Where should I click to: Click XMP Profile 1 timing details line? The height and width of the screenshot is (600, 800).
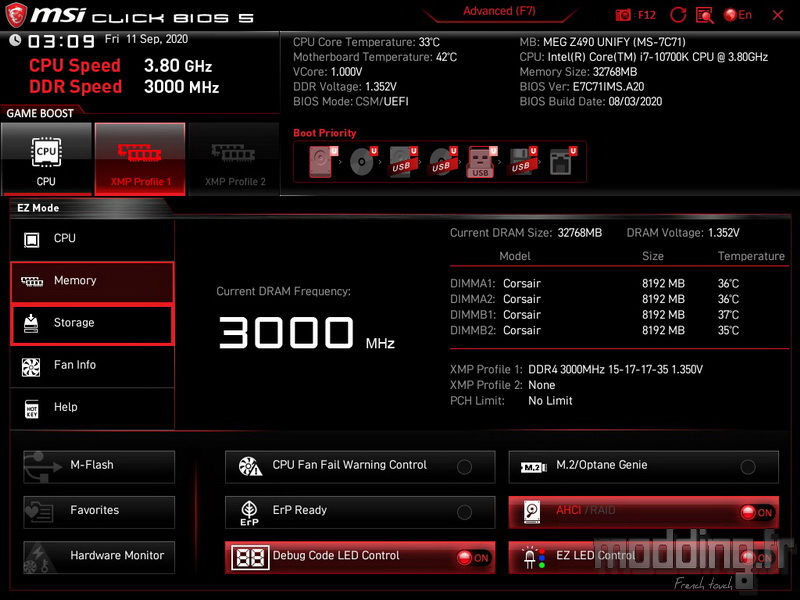(577, 369)
